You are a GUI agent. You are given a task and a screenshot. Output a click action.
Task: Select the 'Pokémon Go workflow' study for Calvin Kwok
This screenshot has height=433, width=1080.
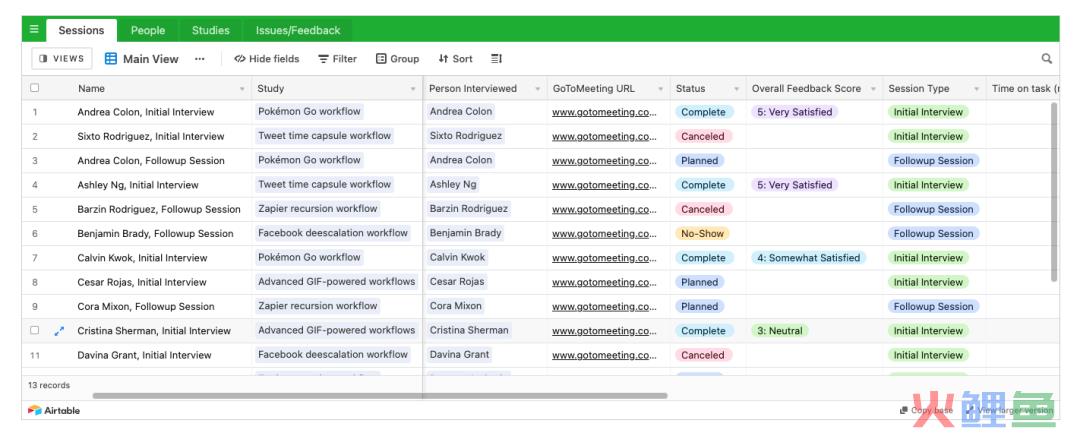309,257
